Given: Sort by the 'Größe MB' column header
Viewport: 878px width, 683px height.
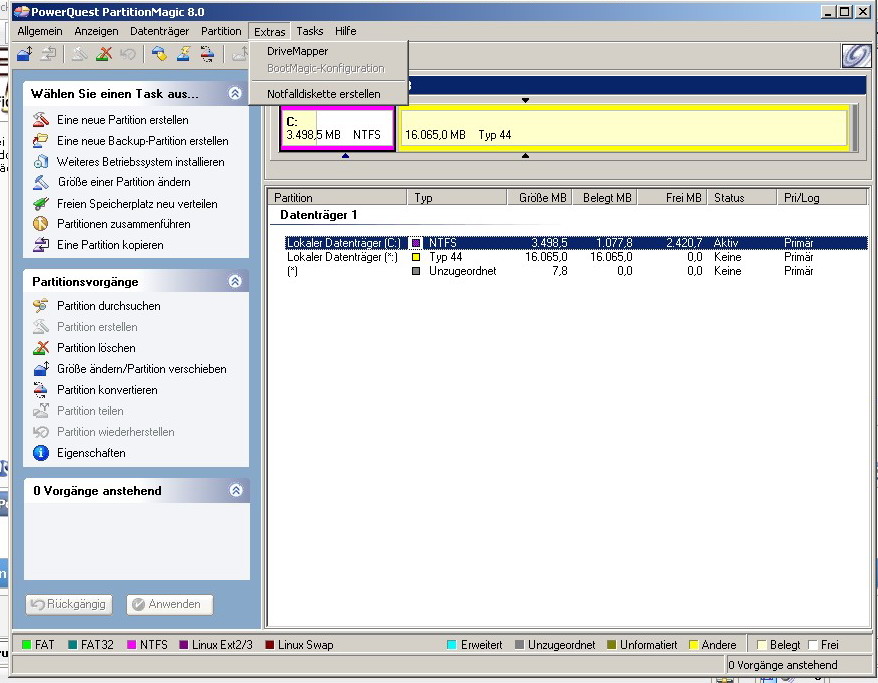Looking at the screenshot, I should 540,198.
